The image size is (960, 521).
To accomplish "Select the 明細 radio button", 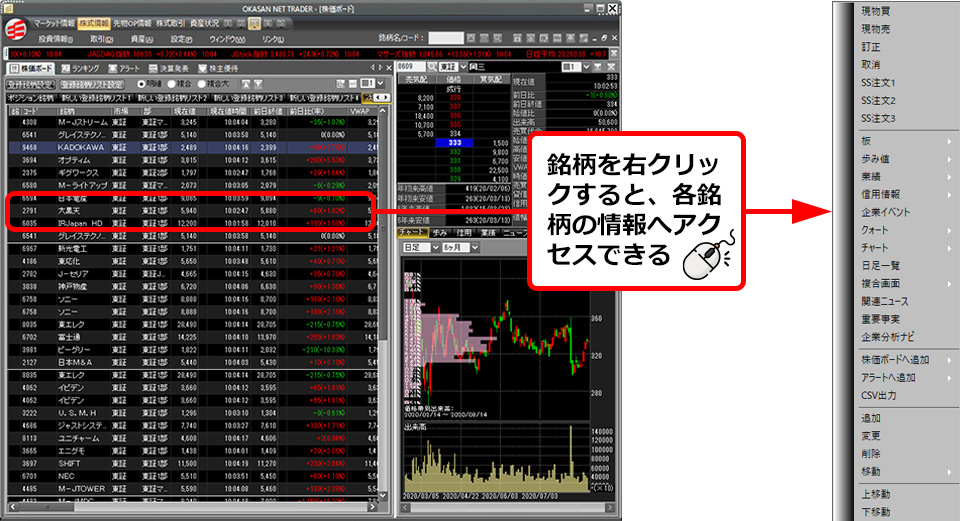I will (141, 84).
